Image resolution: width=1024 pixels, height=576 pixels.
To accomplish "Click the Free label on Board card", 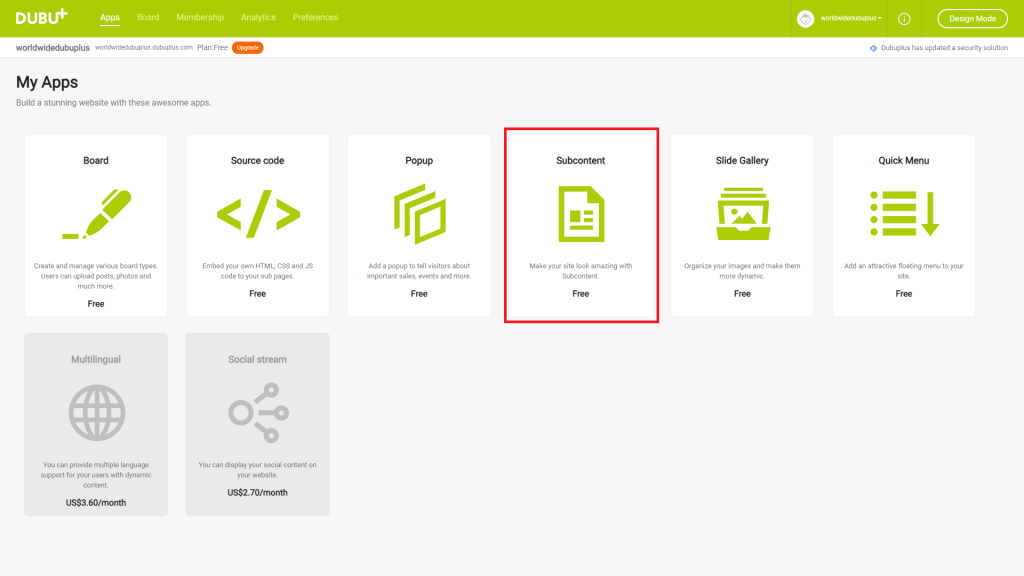I will [x=96, y=304].
